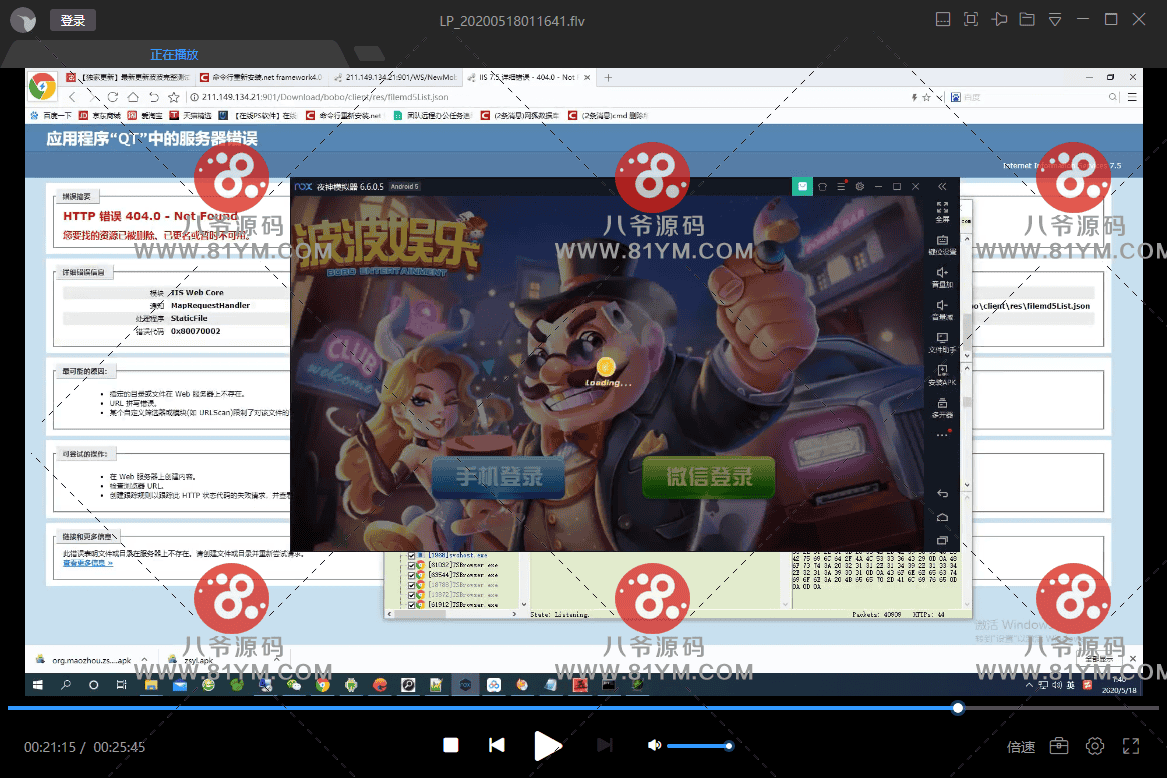Mute the player volume speaker icon

[x=654, y=745]
